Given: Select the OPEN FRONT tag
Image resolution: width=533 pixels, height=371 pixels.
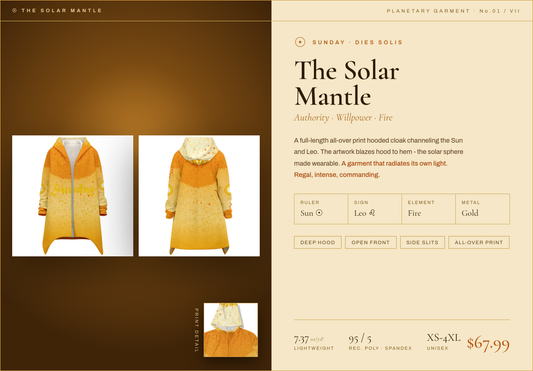Looking at the screenshot, I should [x=371, y=242].
